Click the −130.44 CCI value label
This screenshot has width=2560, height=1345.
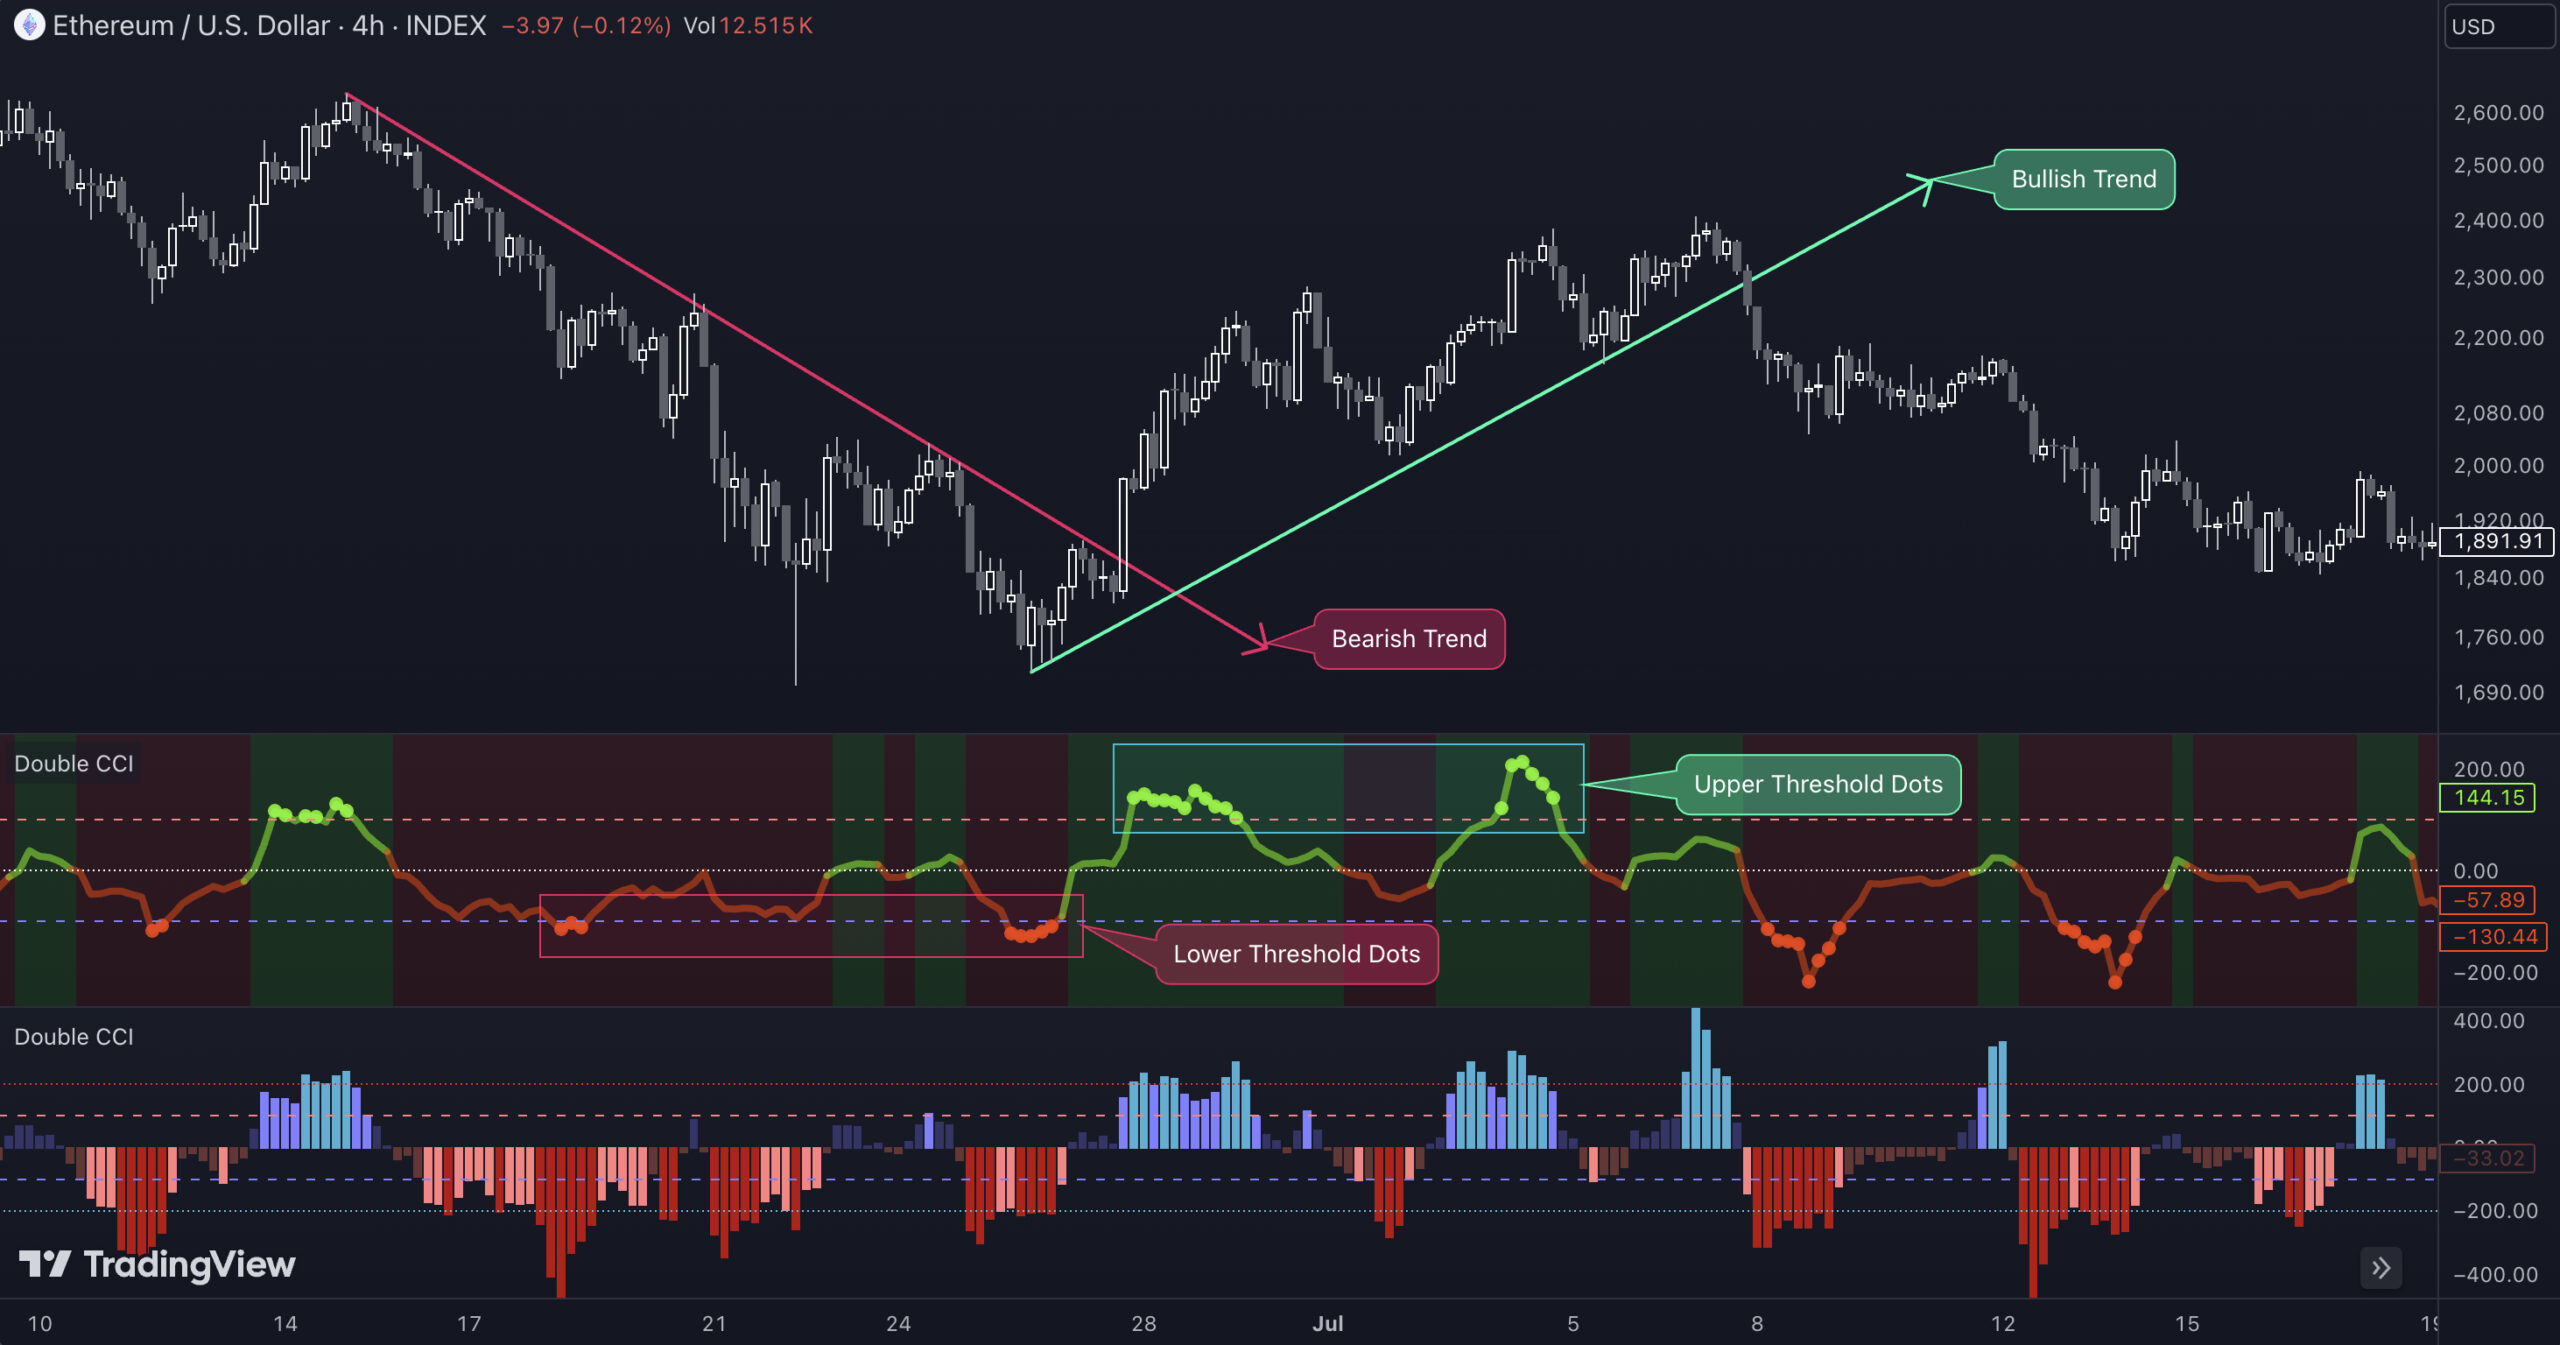(x=2493, y=937)
